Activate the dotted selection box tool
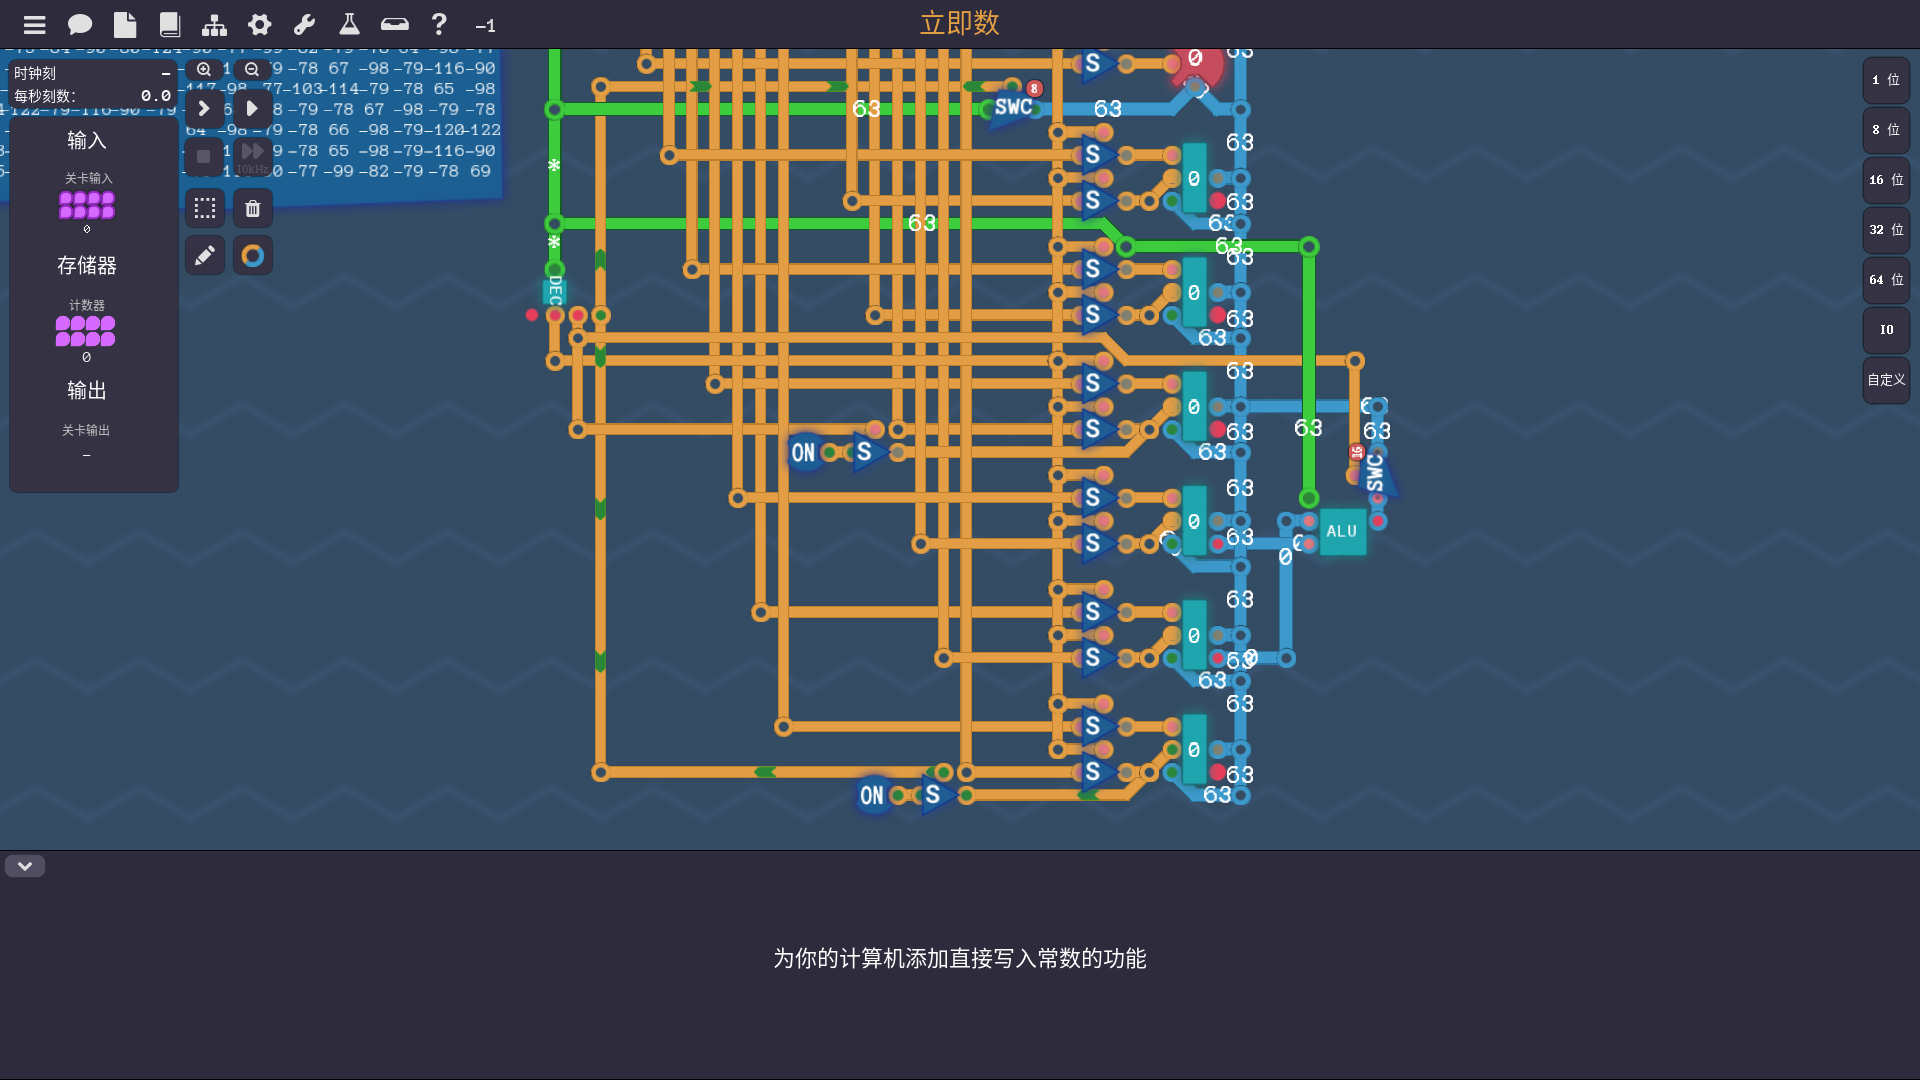 (x=205, y=208)
